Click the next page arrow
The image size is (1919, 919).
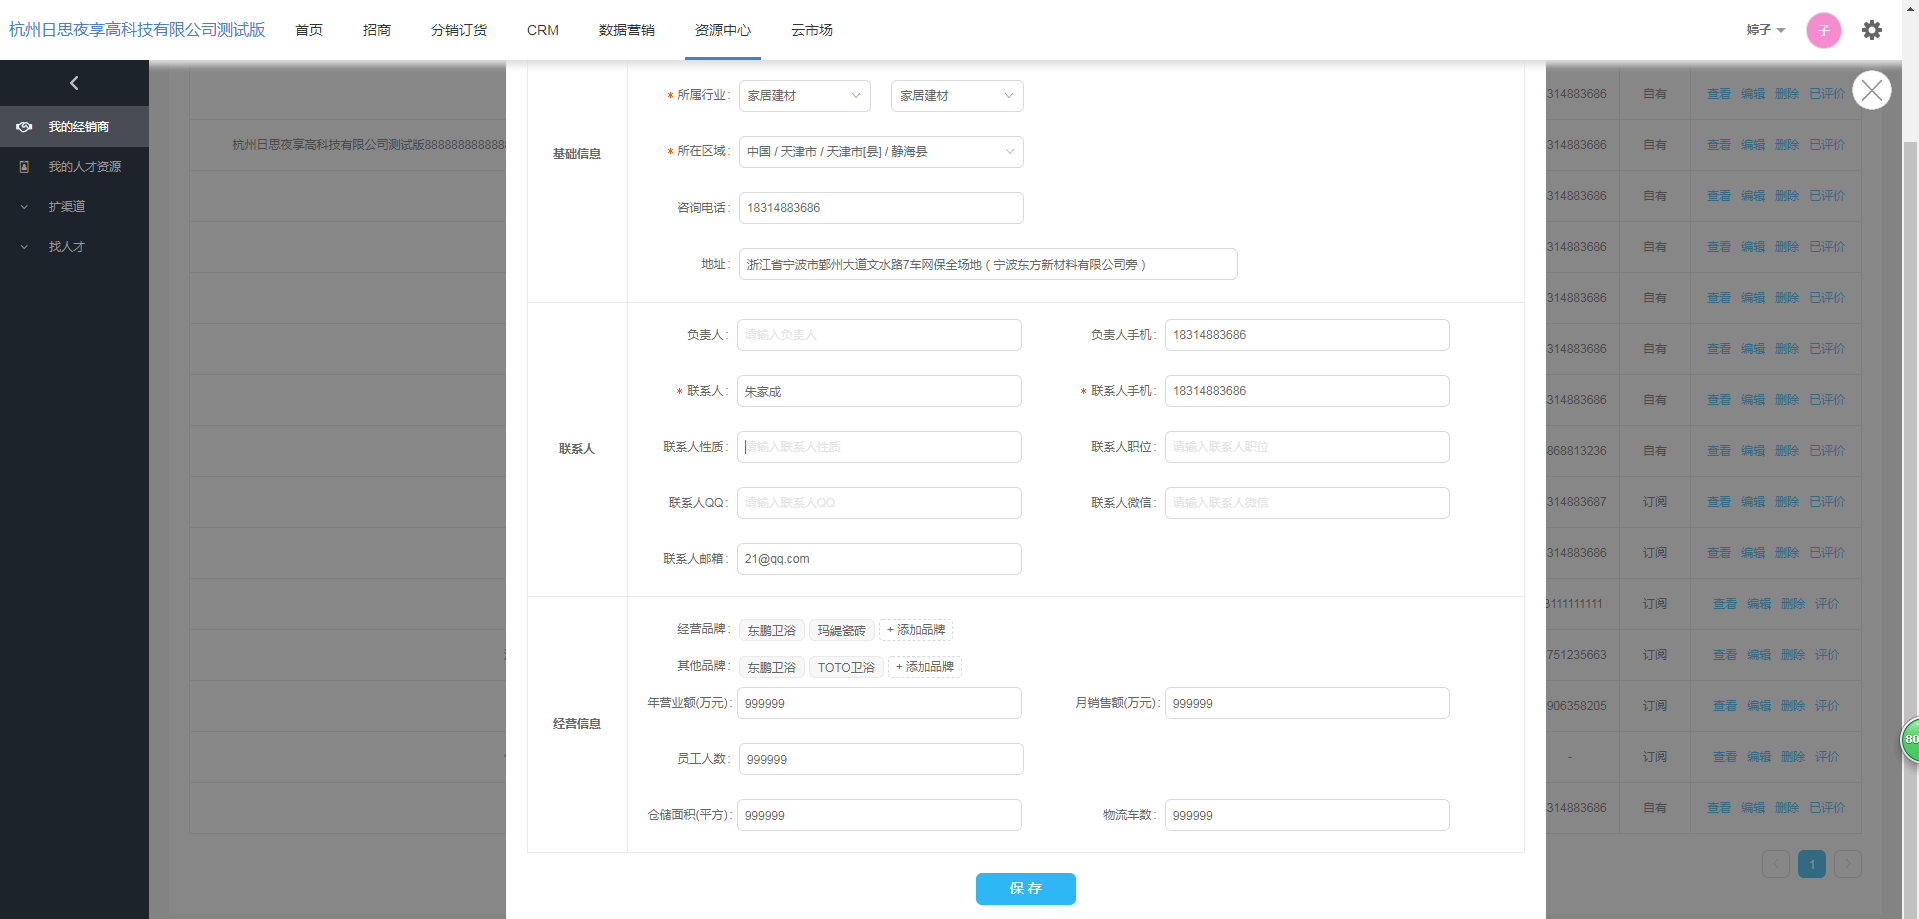pyautogui.click(x=1847, y=864)
